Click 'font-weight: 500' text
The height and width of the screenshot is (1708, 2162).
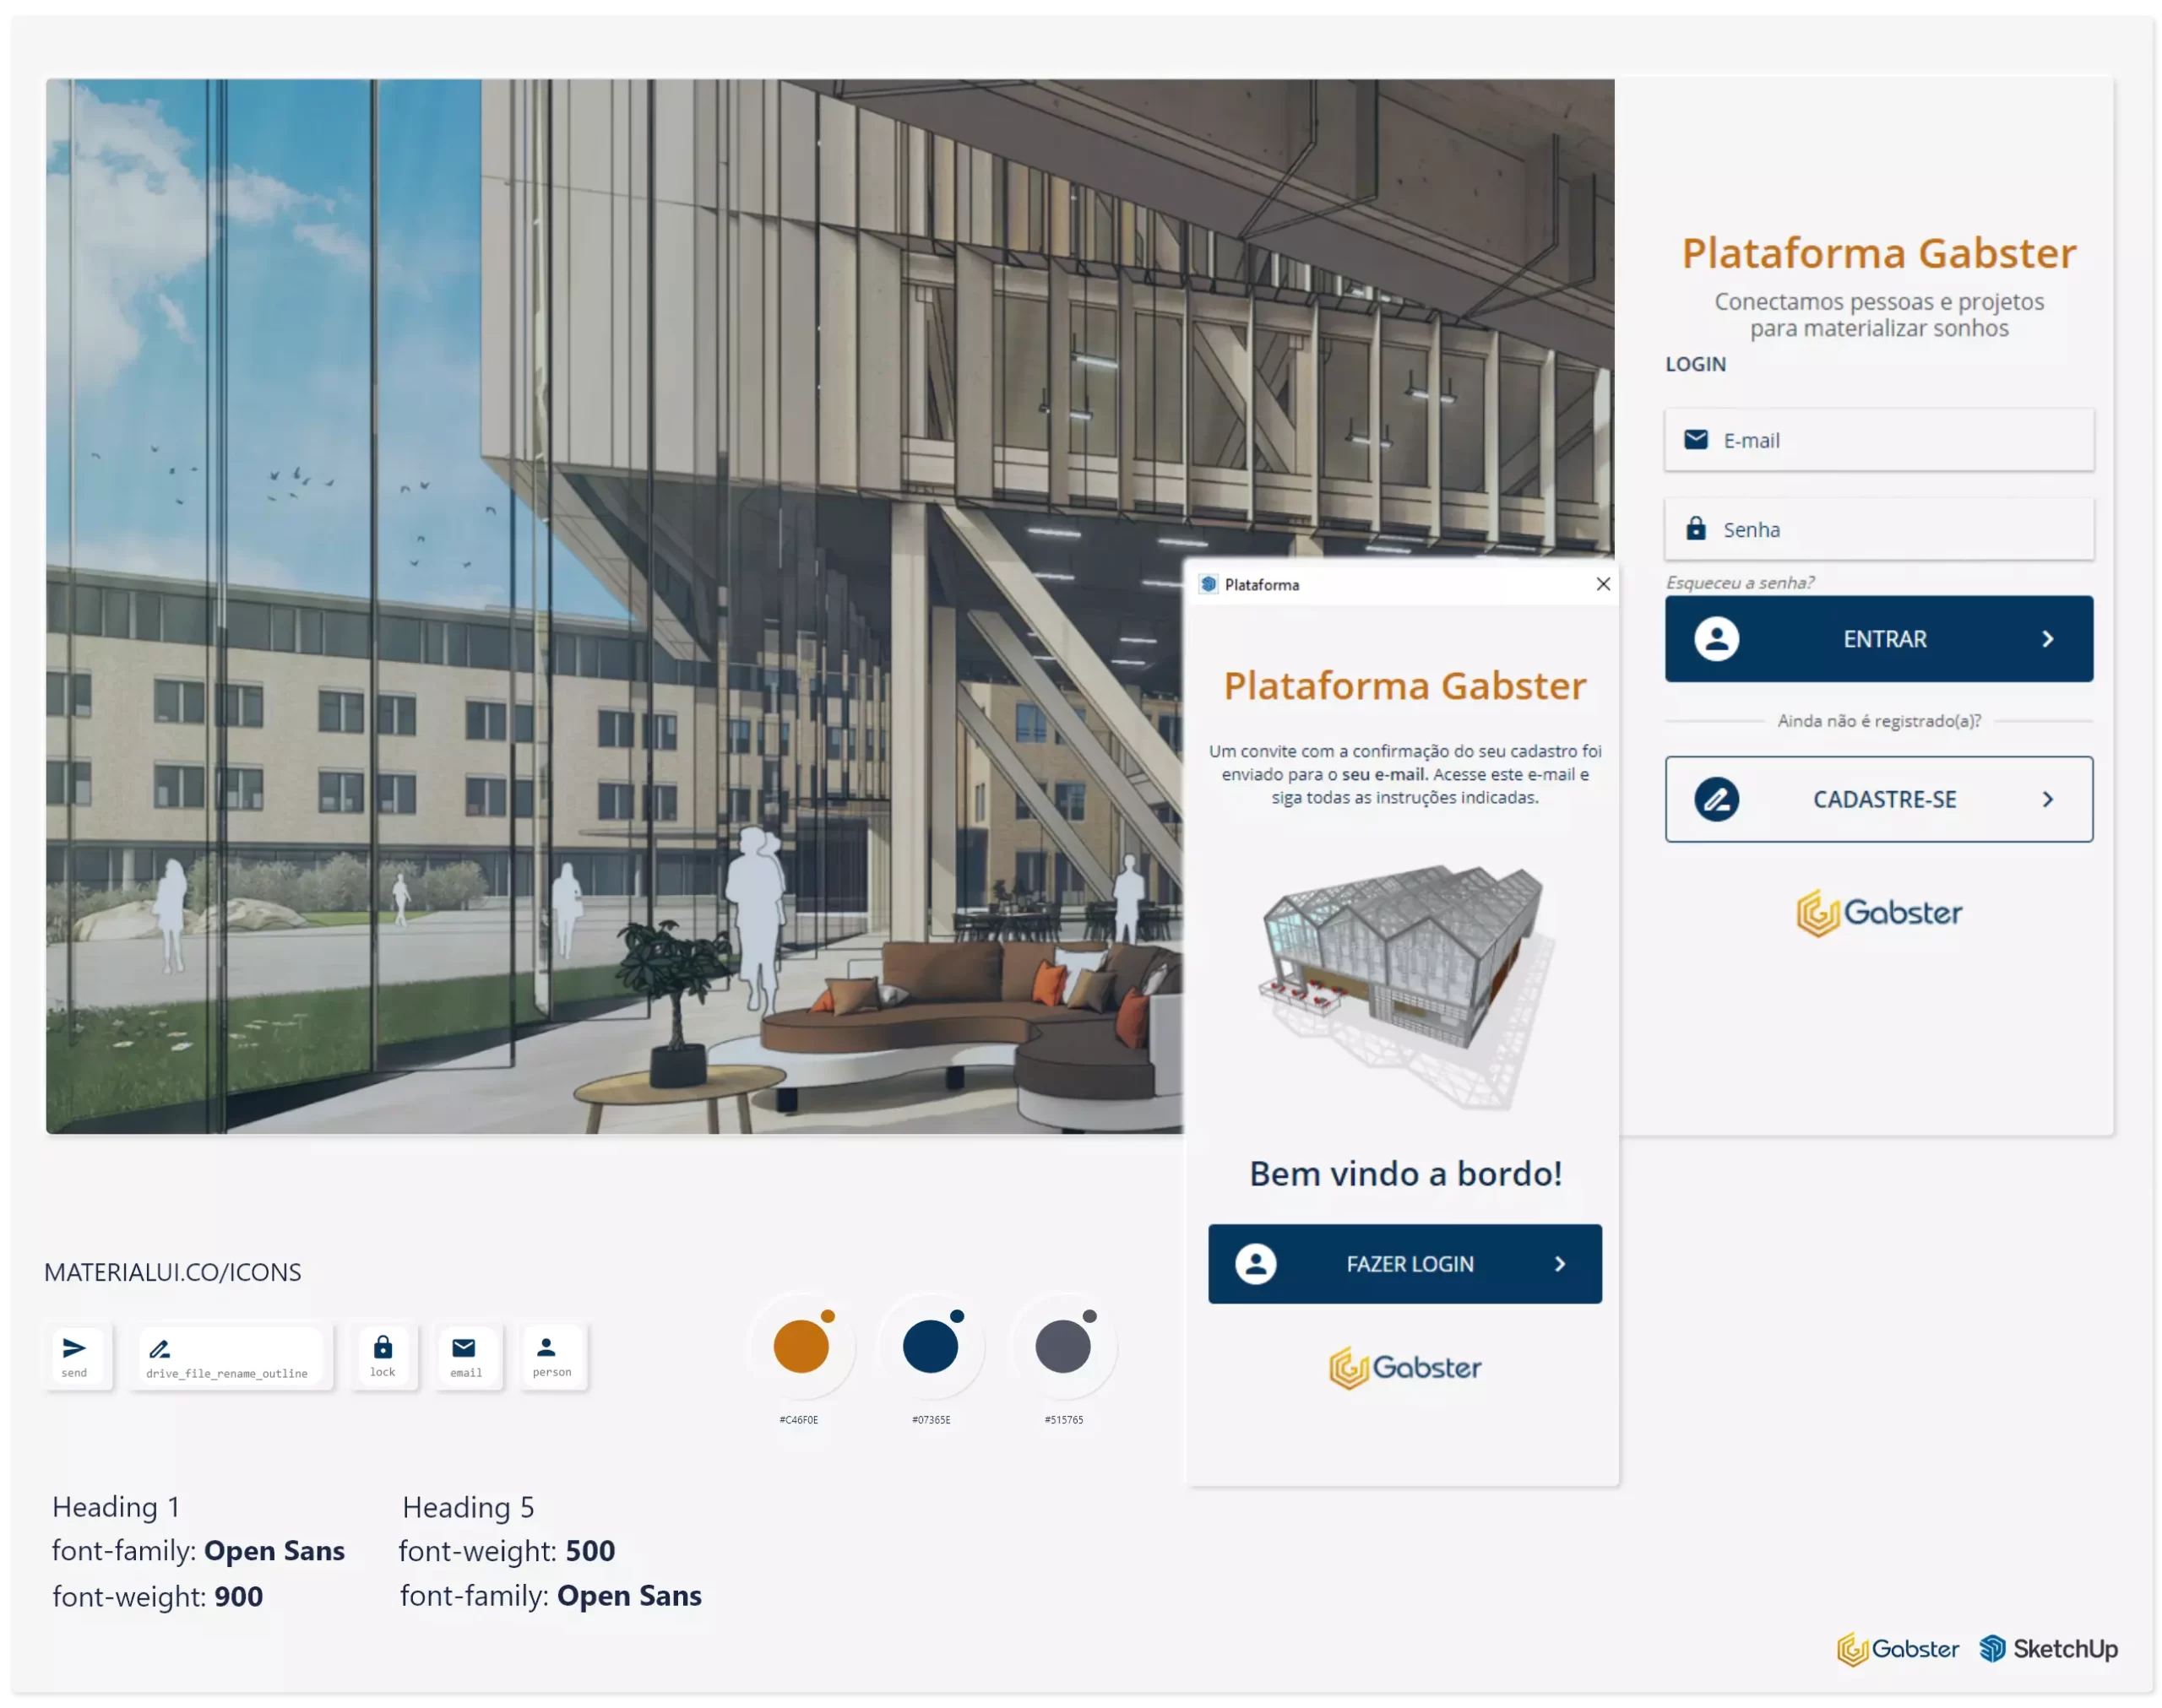pos(507,1551)
